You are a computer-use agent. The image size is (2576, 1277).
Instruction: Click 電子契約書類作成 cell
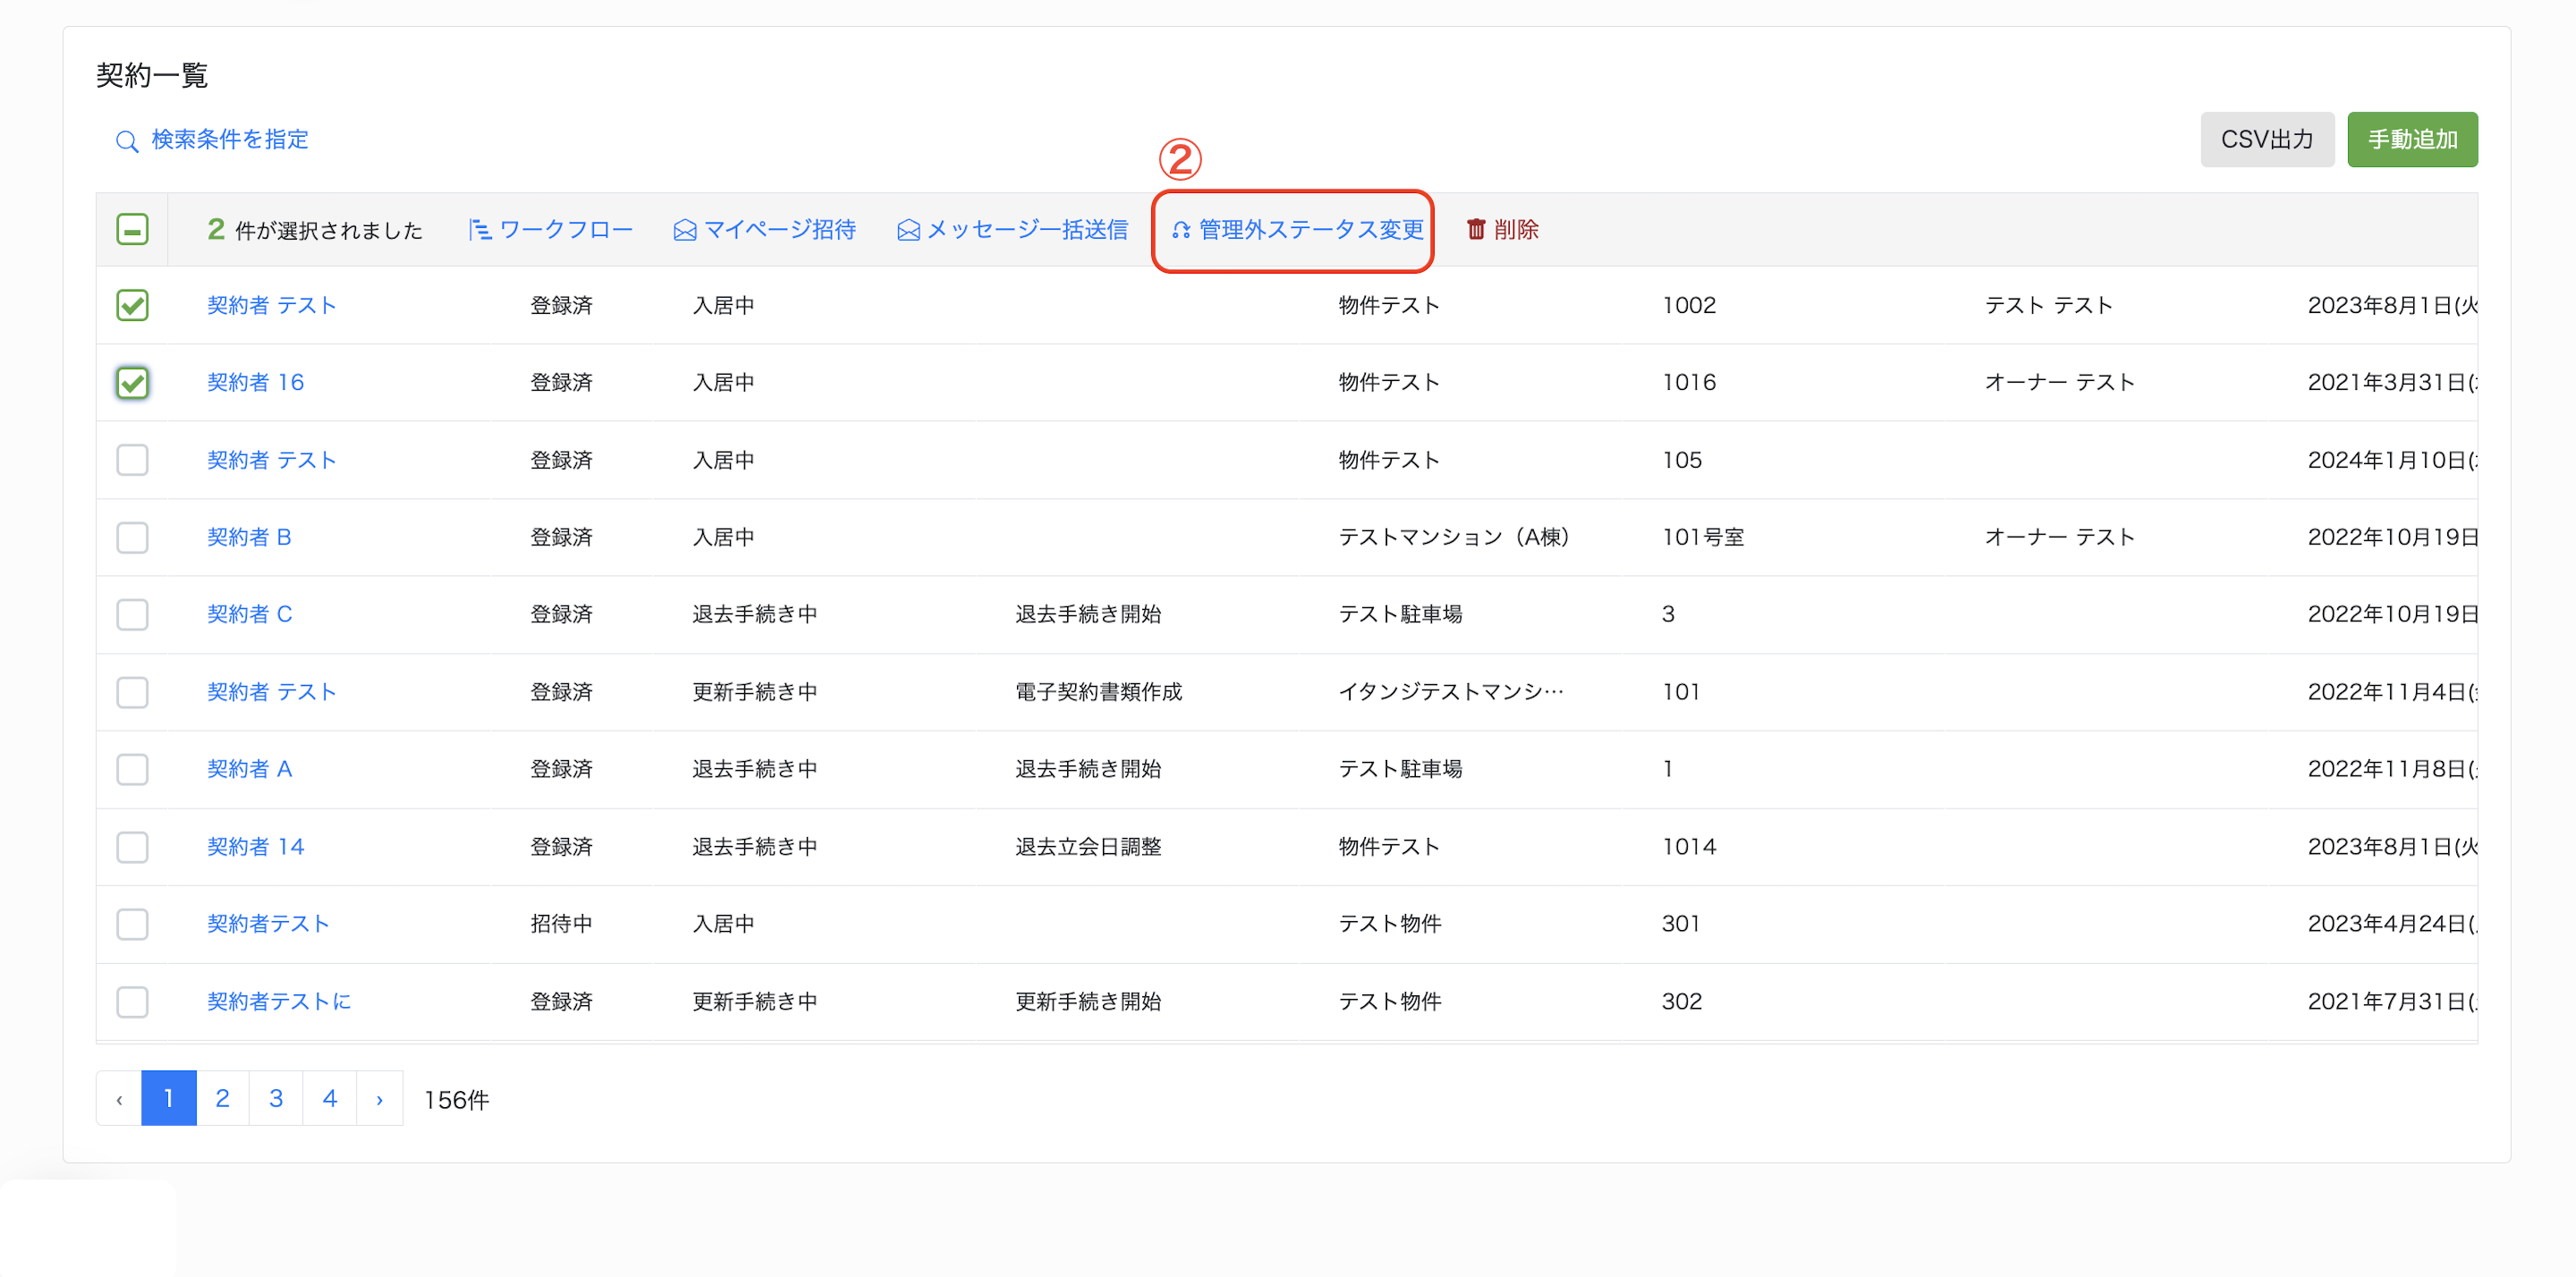1098,692
